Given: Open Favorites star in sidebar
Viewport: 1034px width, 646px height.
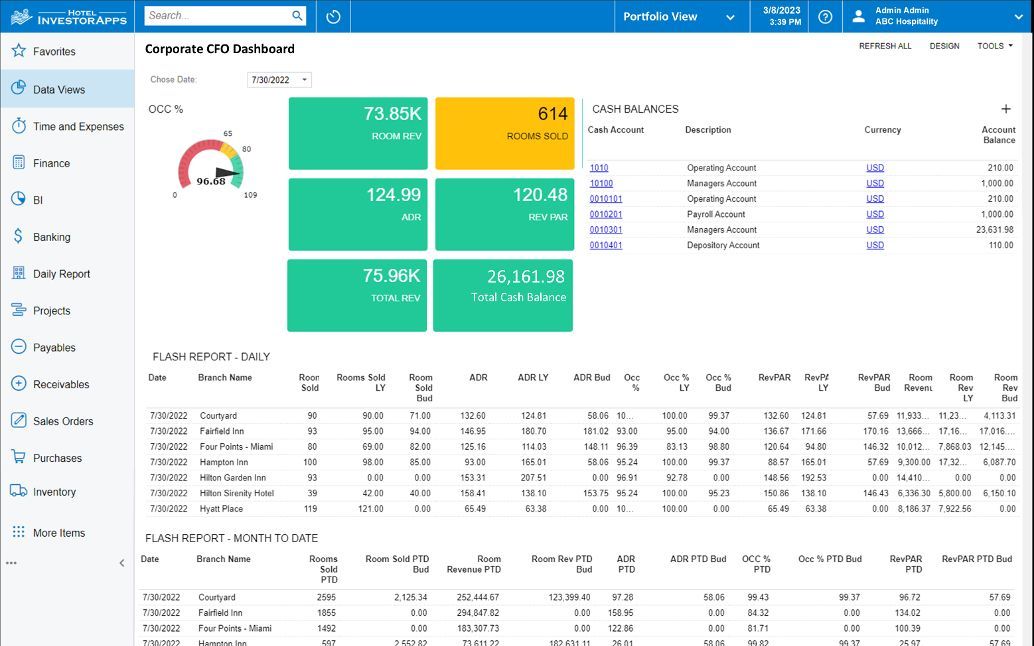Looking at the screenshot, I should coord(18,51).
